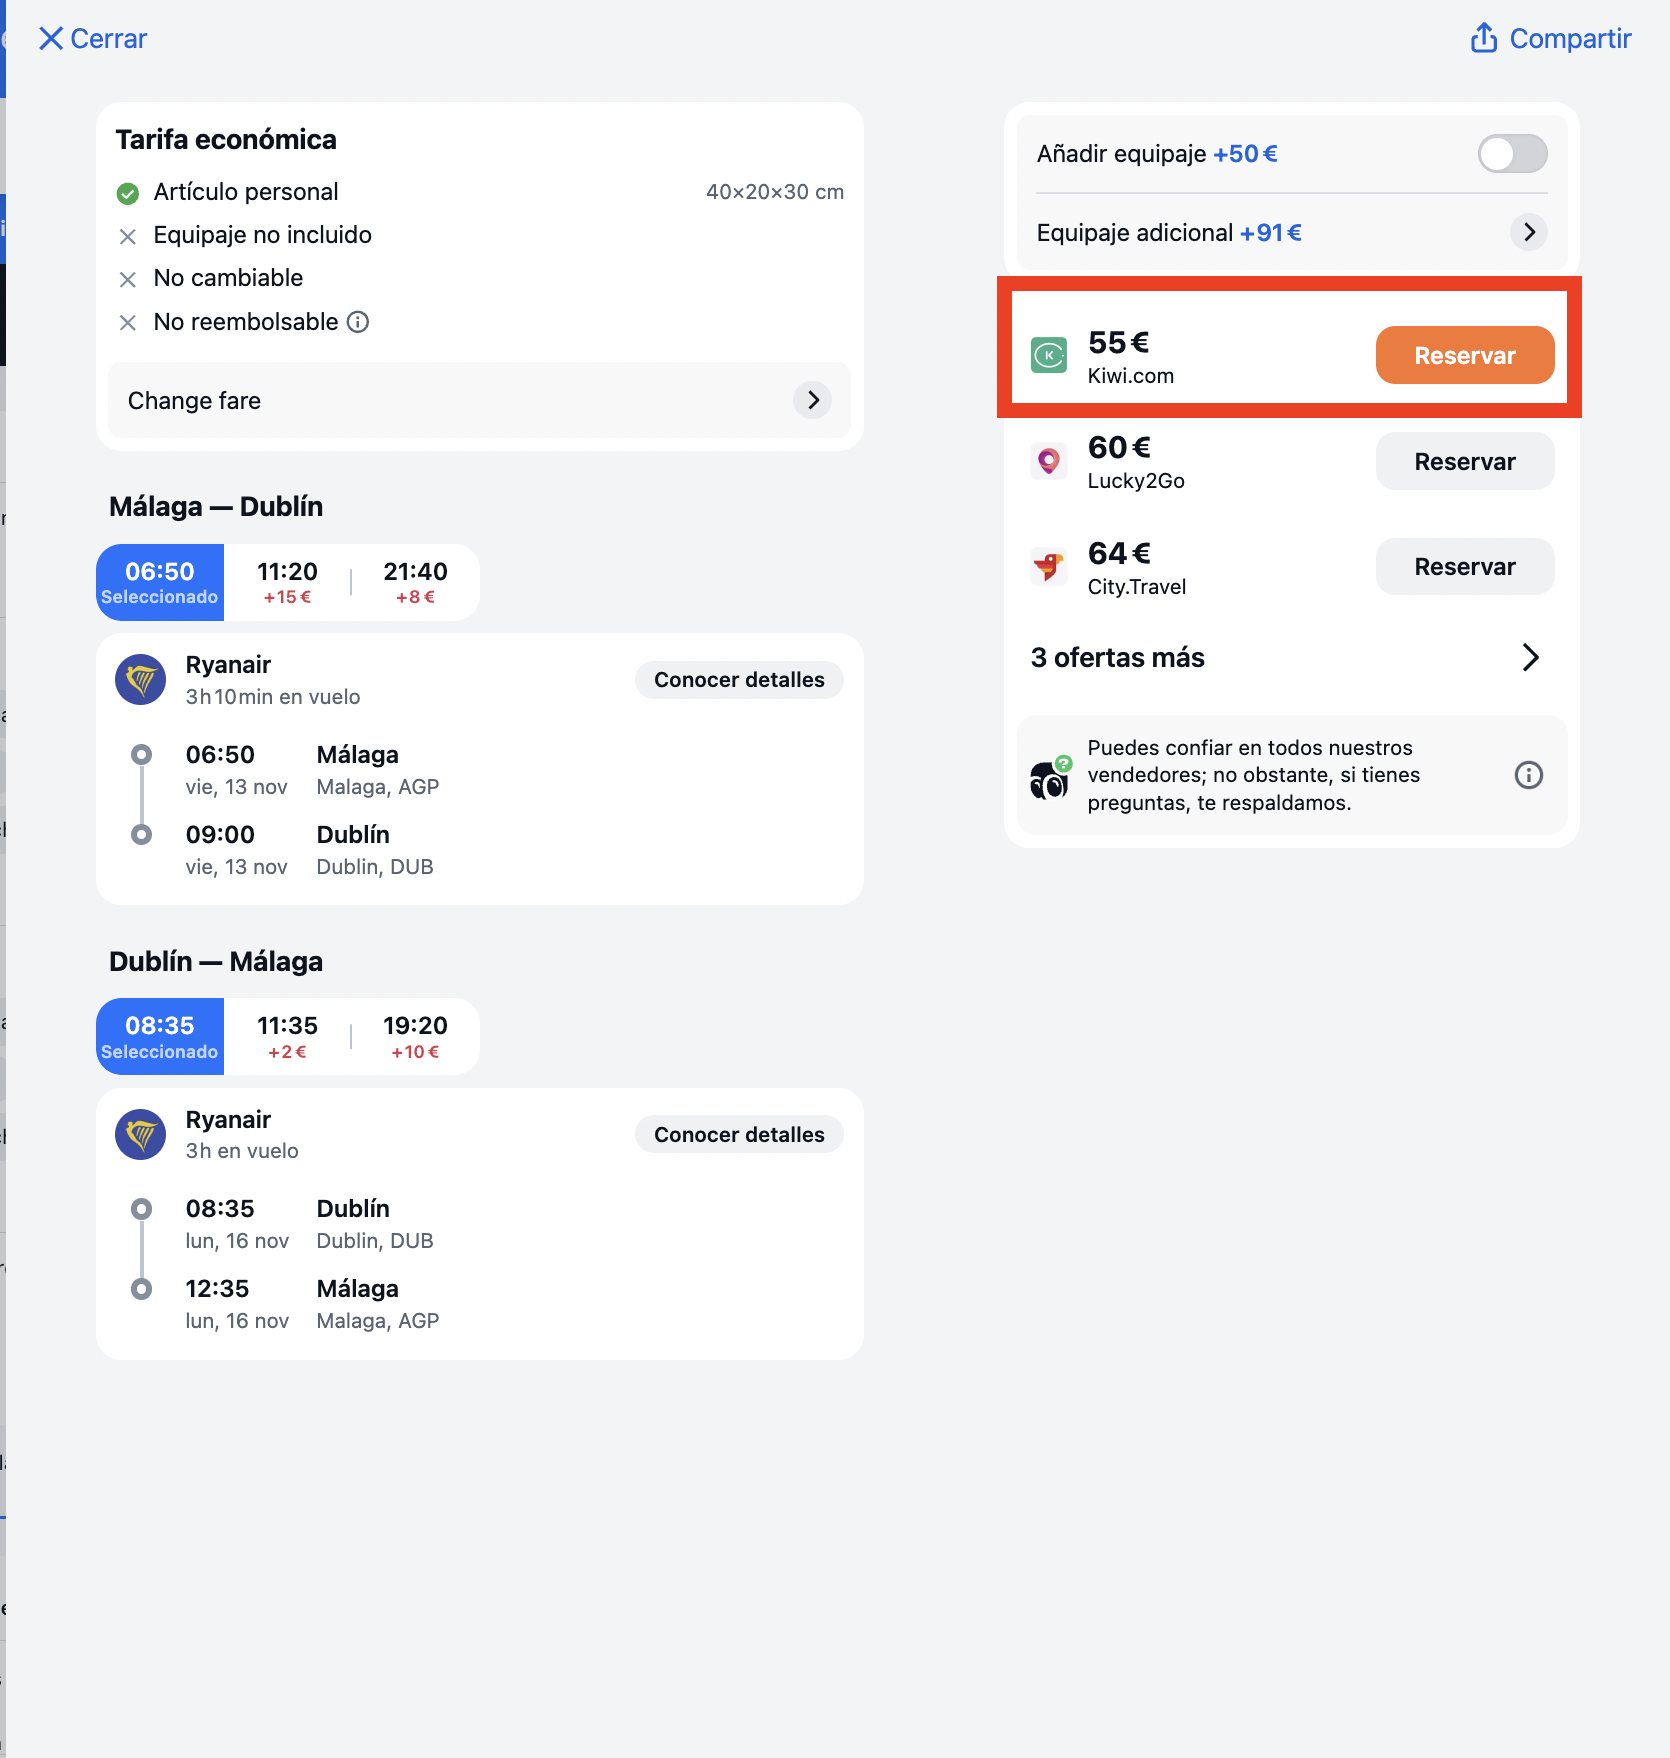Close the flight details panel with Cerrar
This screenshot has width=1670, height=1758.
pos(92,39)
